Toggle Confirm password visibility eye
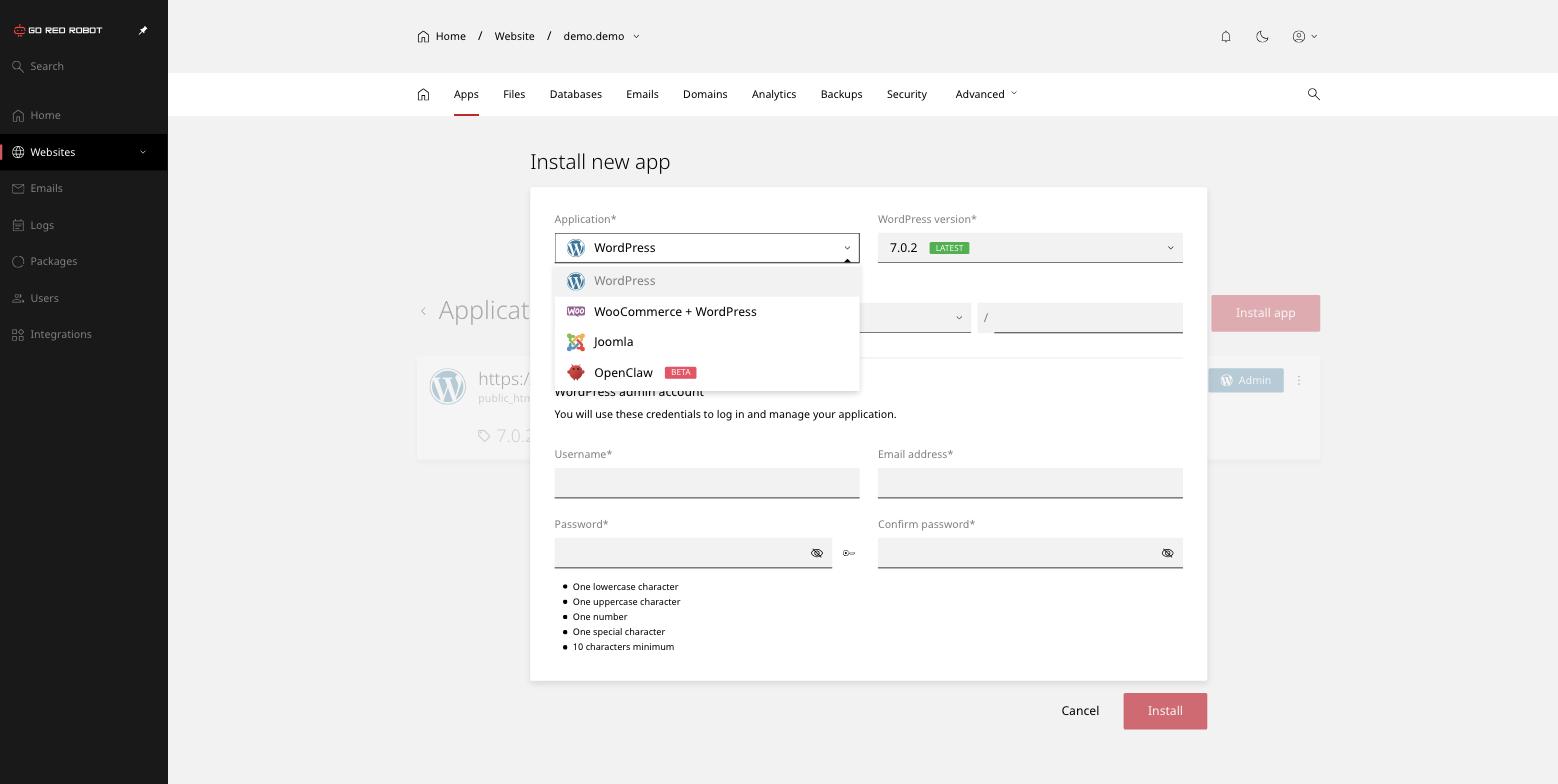Image resolution: width=1558 pixels, height=784 pixels. click(1167, 553)
